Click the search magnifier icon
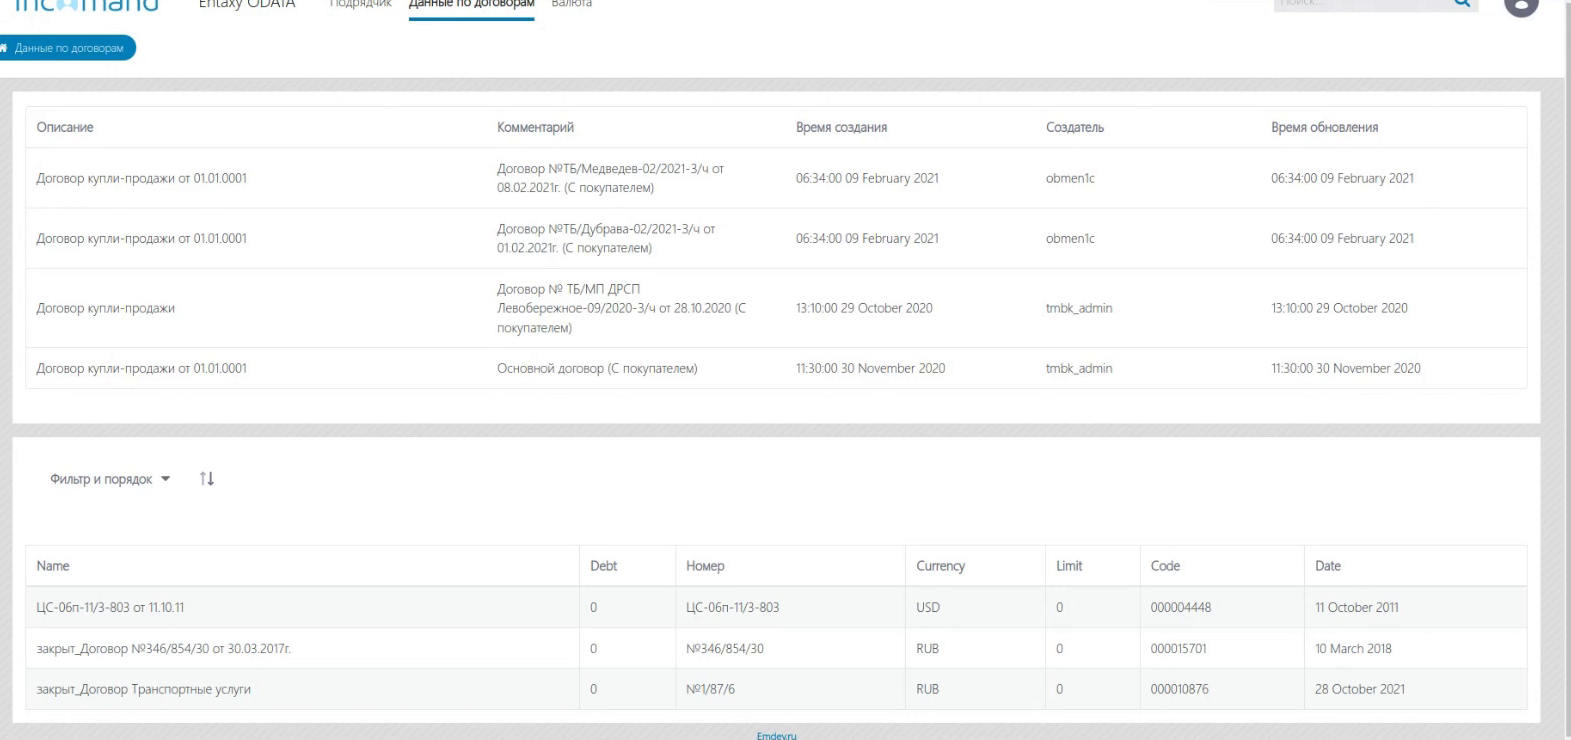This screenshot has height=740, width=1571. click(1461, 4)
